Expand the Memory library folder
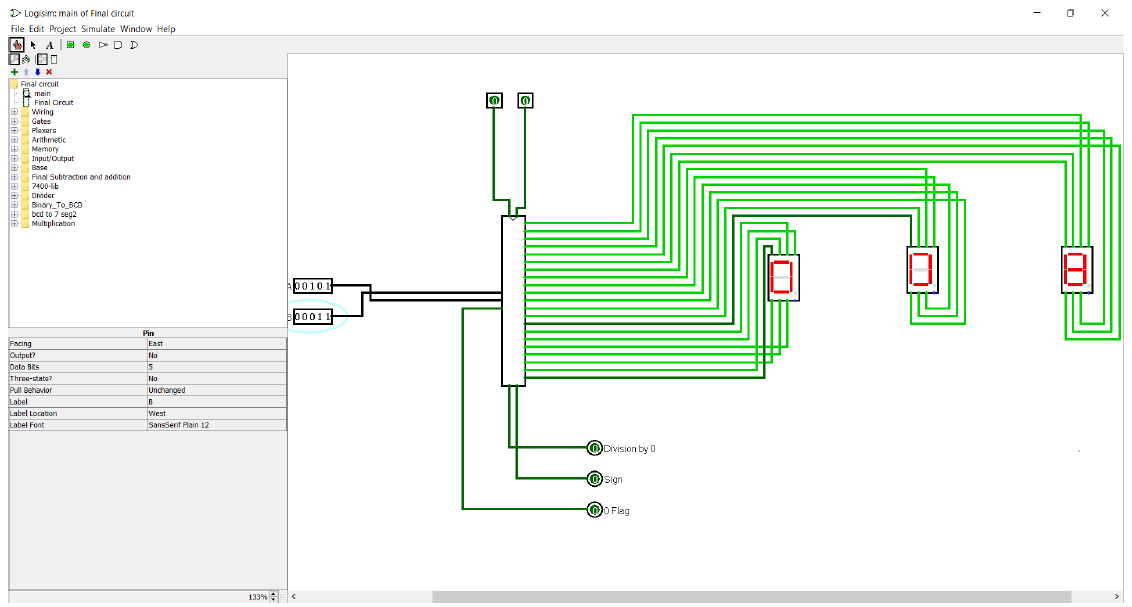Viewport: 1132px width, 607px height. pyautogui.click(x=14, y=149)
